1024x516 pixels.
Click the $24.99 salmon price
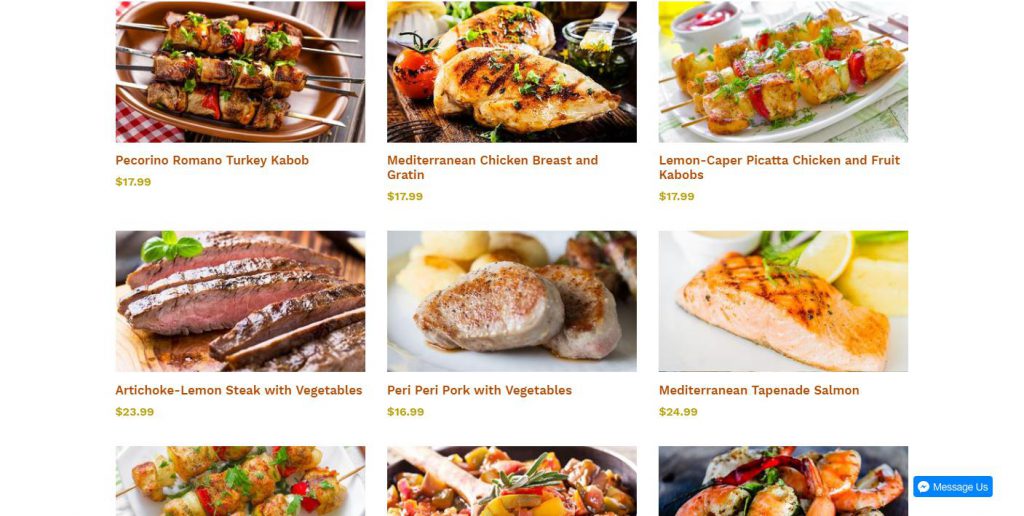(x=678, y=411)
